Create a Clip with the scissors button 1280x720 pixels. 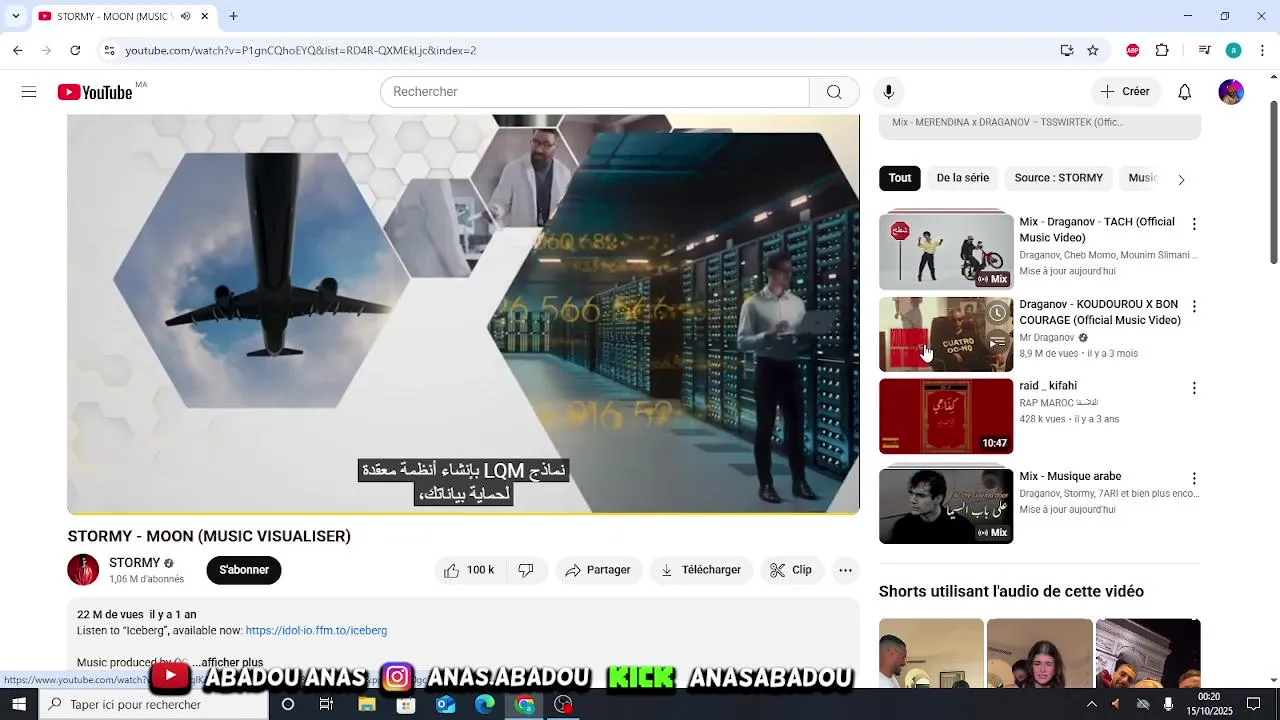791,570
